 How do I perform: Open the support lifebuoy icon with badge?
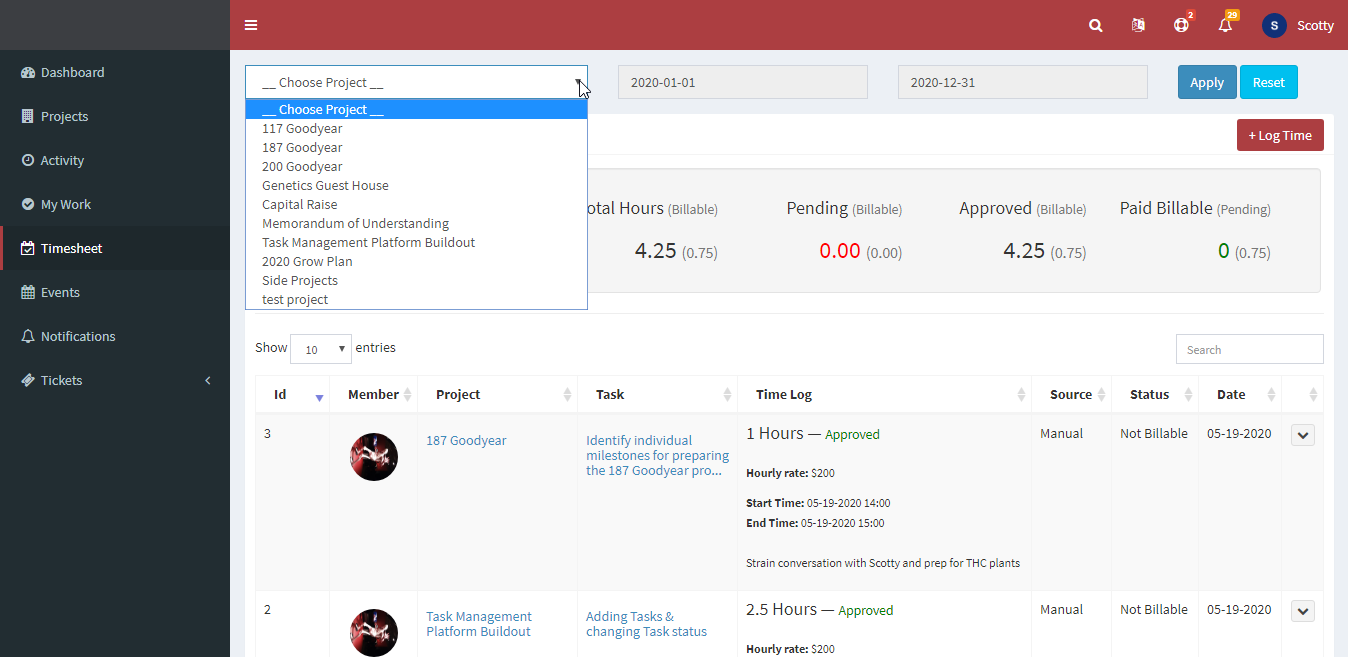1181,25
